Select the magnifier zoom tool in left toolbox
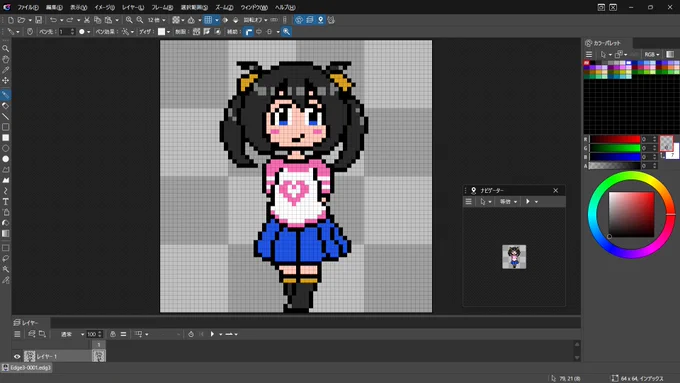The image size is (680, 383). (x=6, y=49)
